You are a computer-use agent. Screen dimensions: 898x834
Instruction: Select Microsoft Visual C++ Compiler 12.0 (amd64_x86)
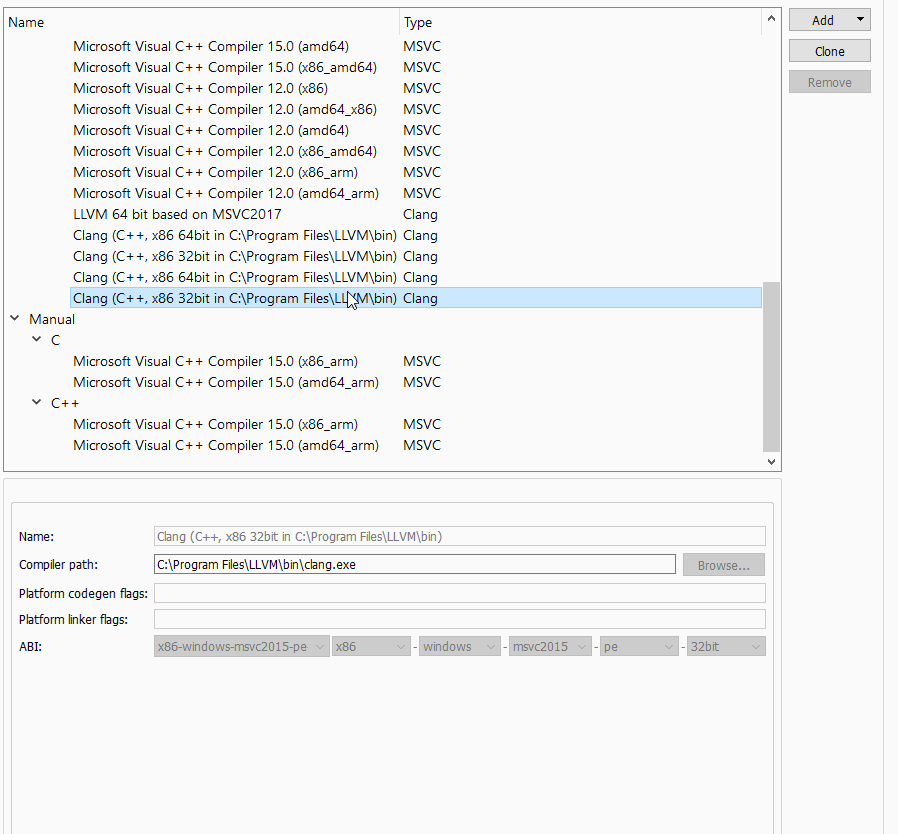click(x=225, y=109)
